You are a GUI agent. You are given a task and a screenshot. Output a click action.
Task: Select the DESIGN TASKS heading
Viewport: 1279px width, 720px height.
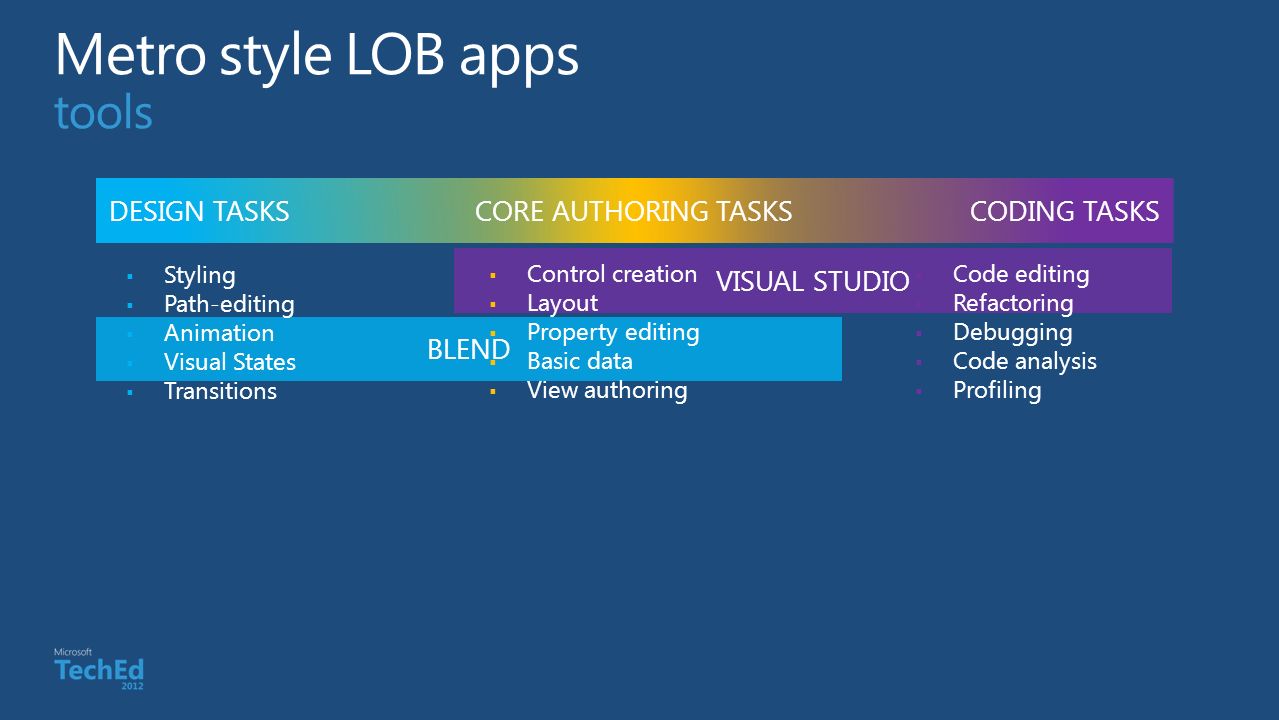pyautogui.click(x=199, y=211)
